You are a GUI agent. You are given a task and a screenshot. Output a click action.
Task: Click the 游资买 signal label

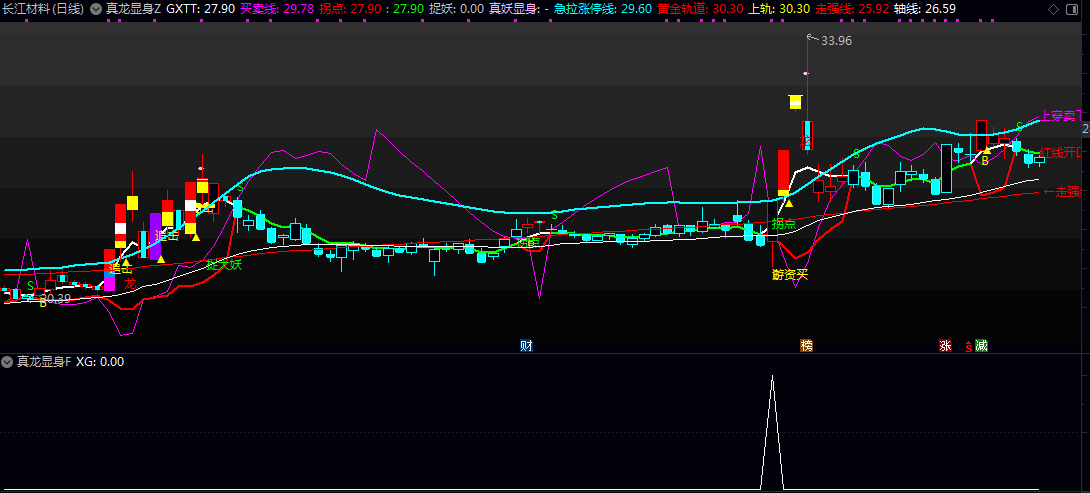tap(790, 275)
